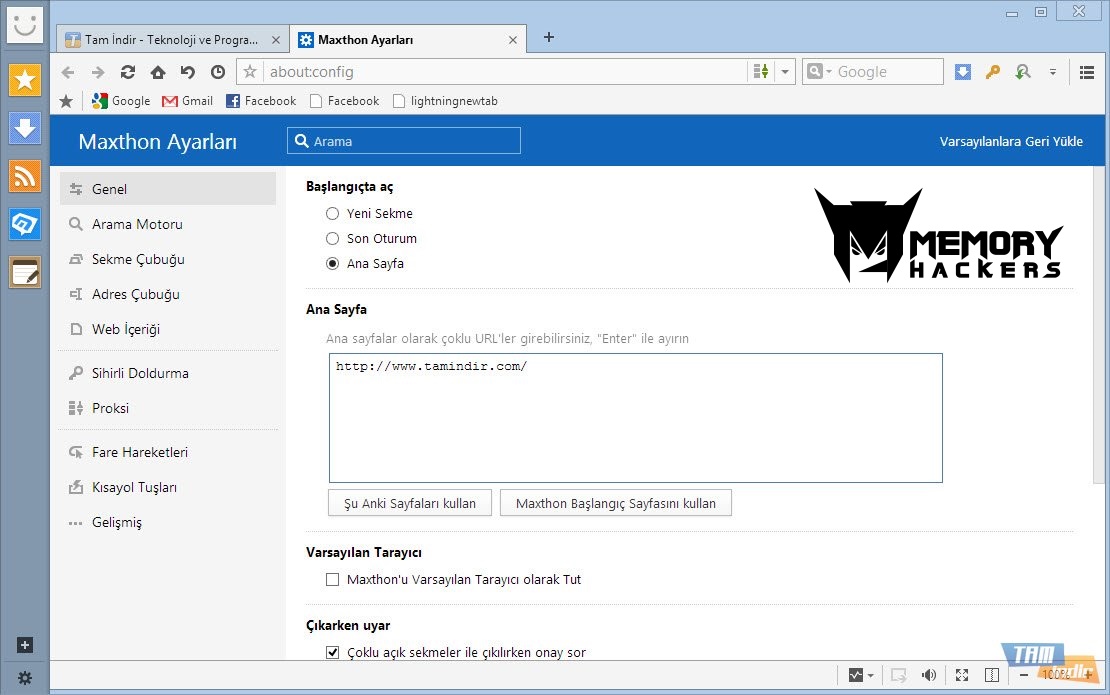Screen dimensions: 1110x695
Task: Open the Downloads sidebar panel icon
Action: pos(25,128)
